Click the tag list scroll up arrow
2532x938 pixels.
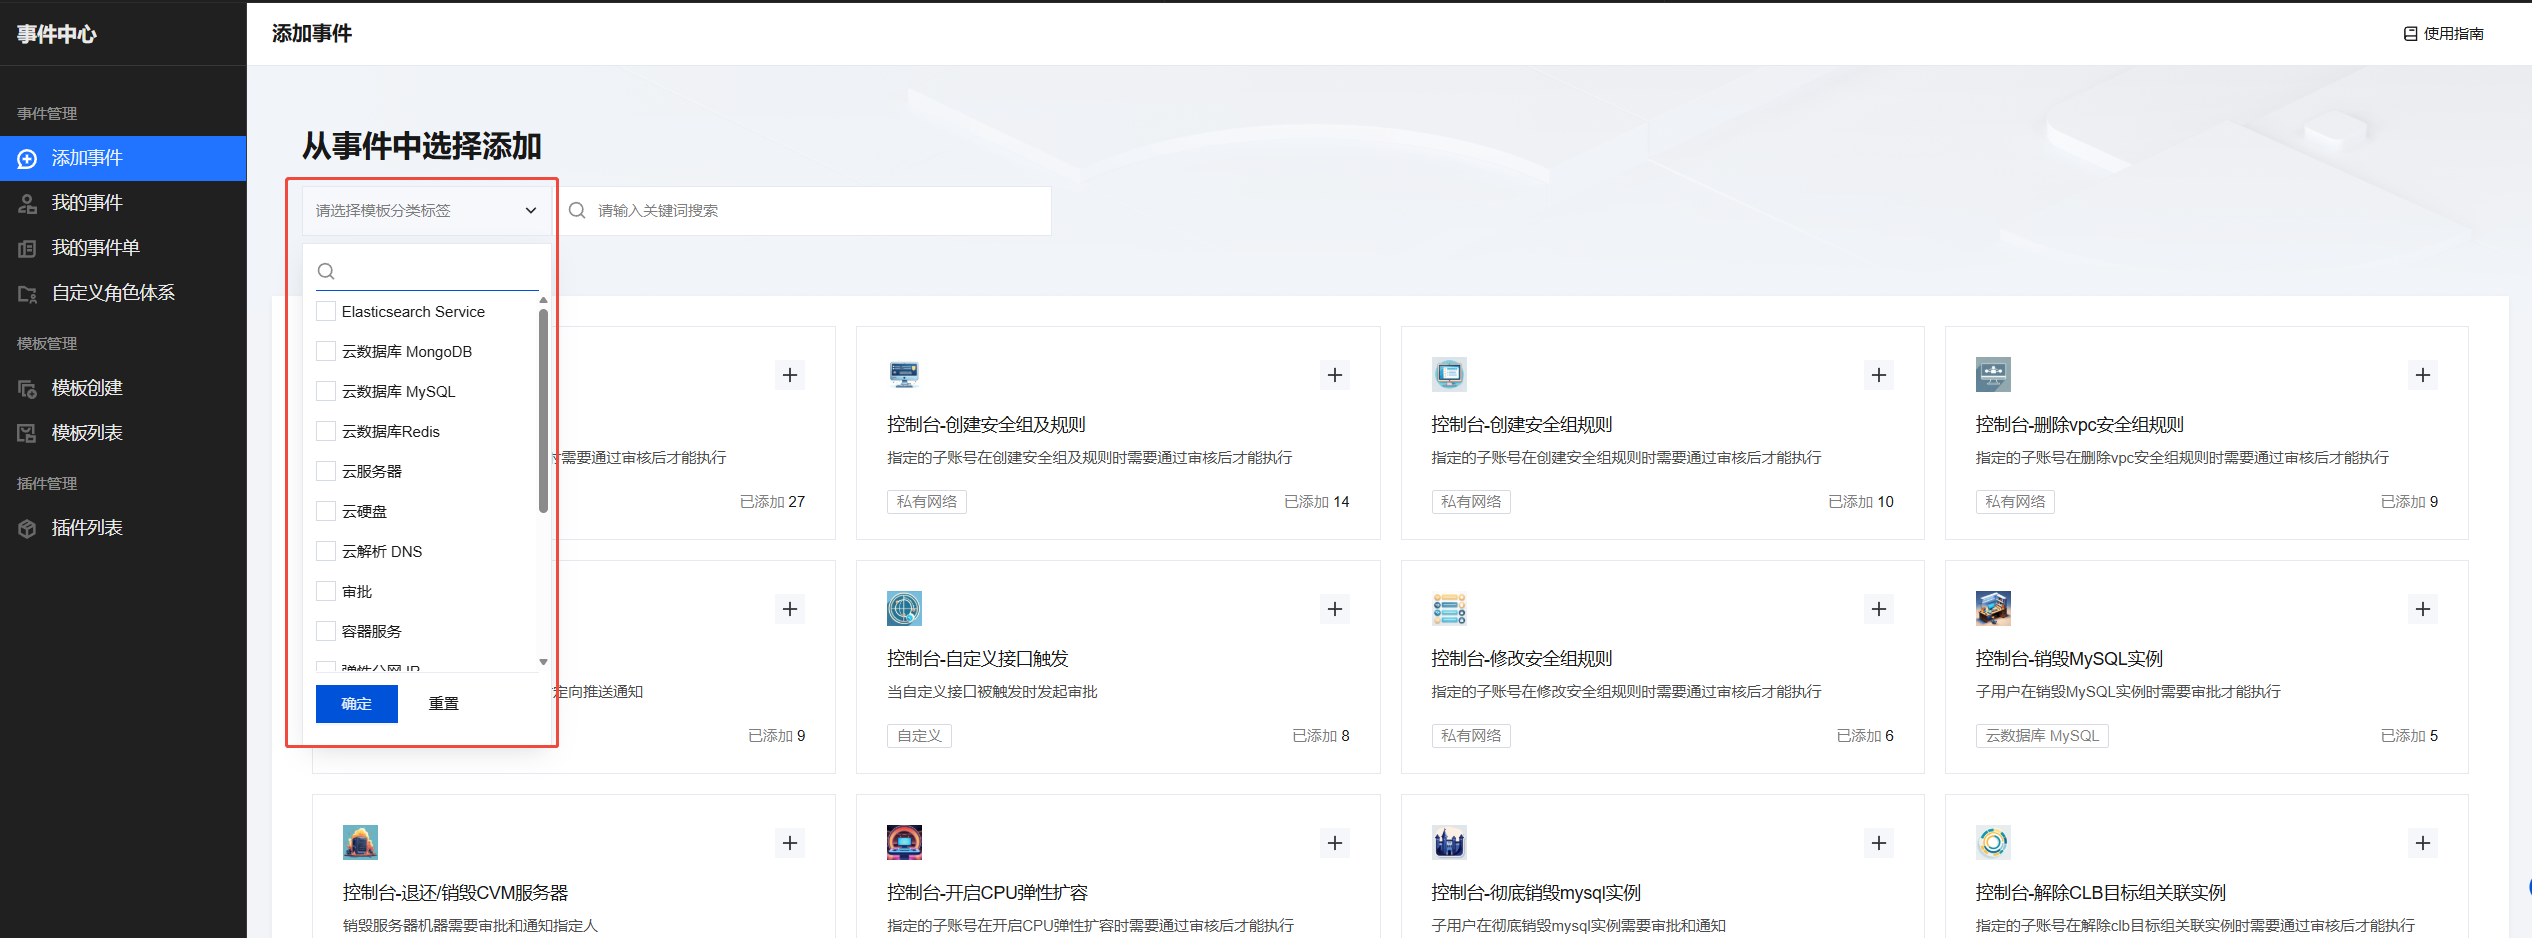543,300
